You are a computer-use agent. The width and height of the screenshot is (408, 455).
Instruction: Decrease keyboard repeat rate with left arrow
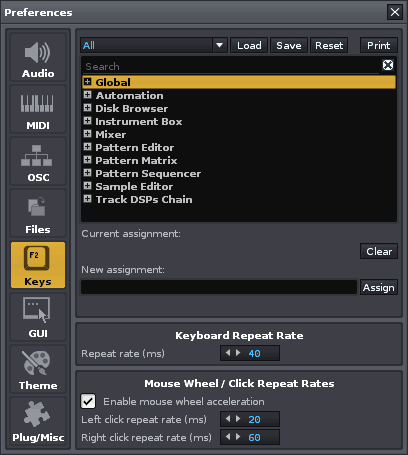coord(228,353)
